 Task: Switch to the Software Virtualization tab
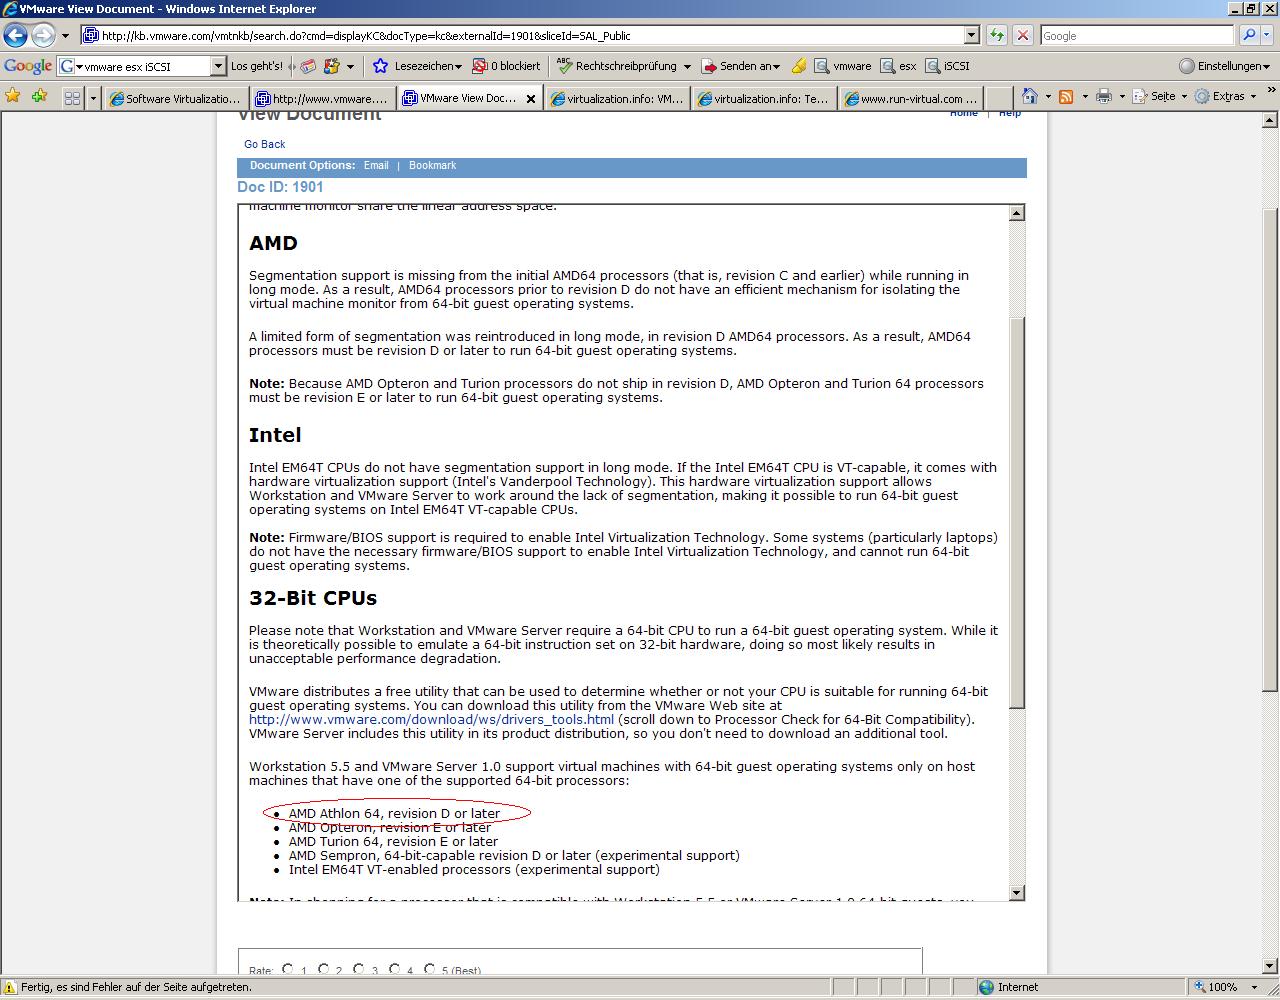pos(175,98)
